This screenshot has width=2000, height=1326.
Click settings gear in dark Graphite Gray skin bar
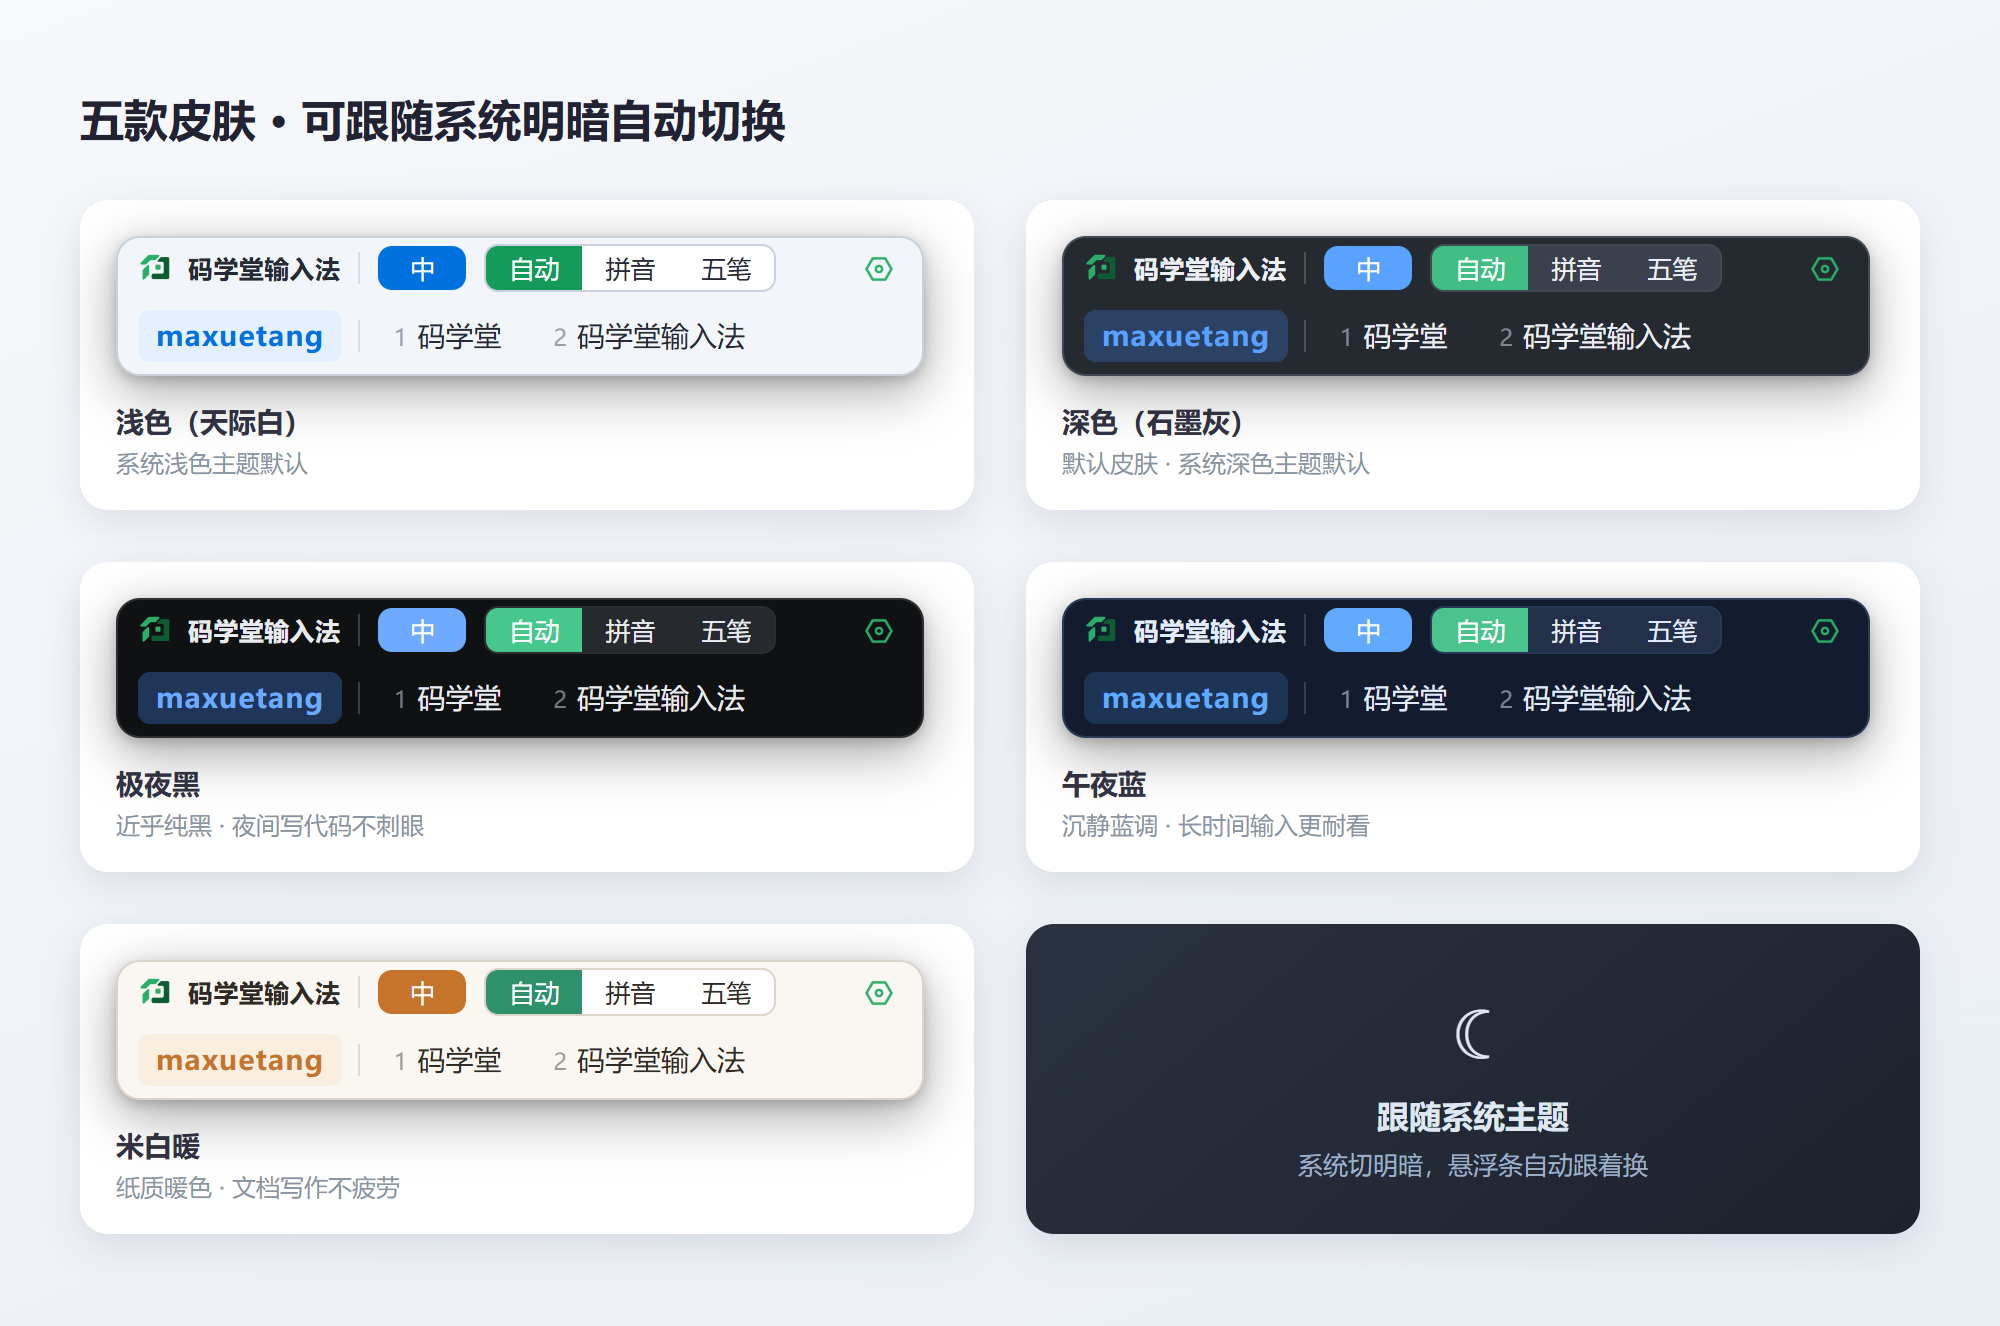pyautogui.click(x=1825, y=269)
